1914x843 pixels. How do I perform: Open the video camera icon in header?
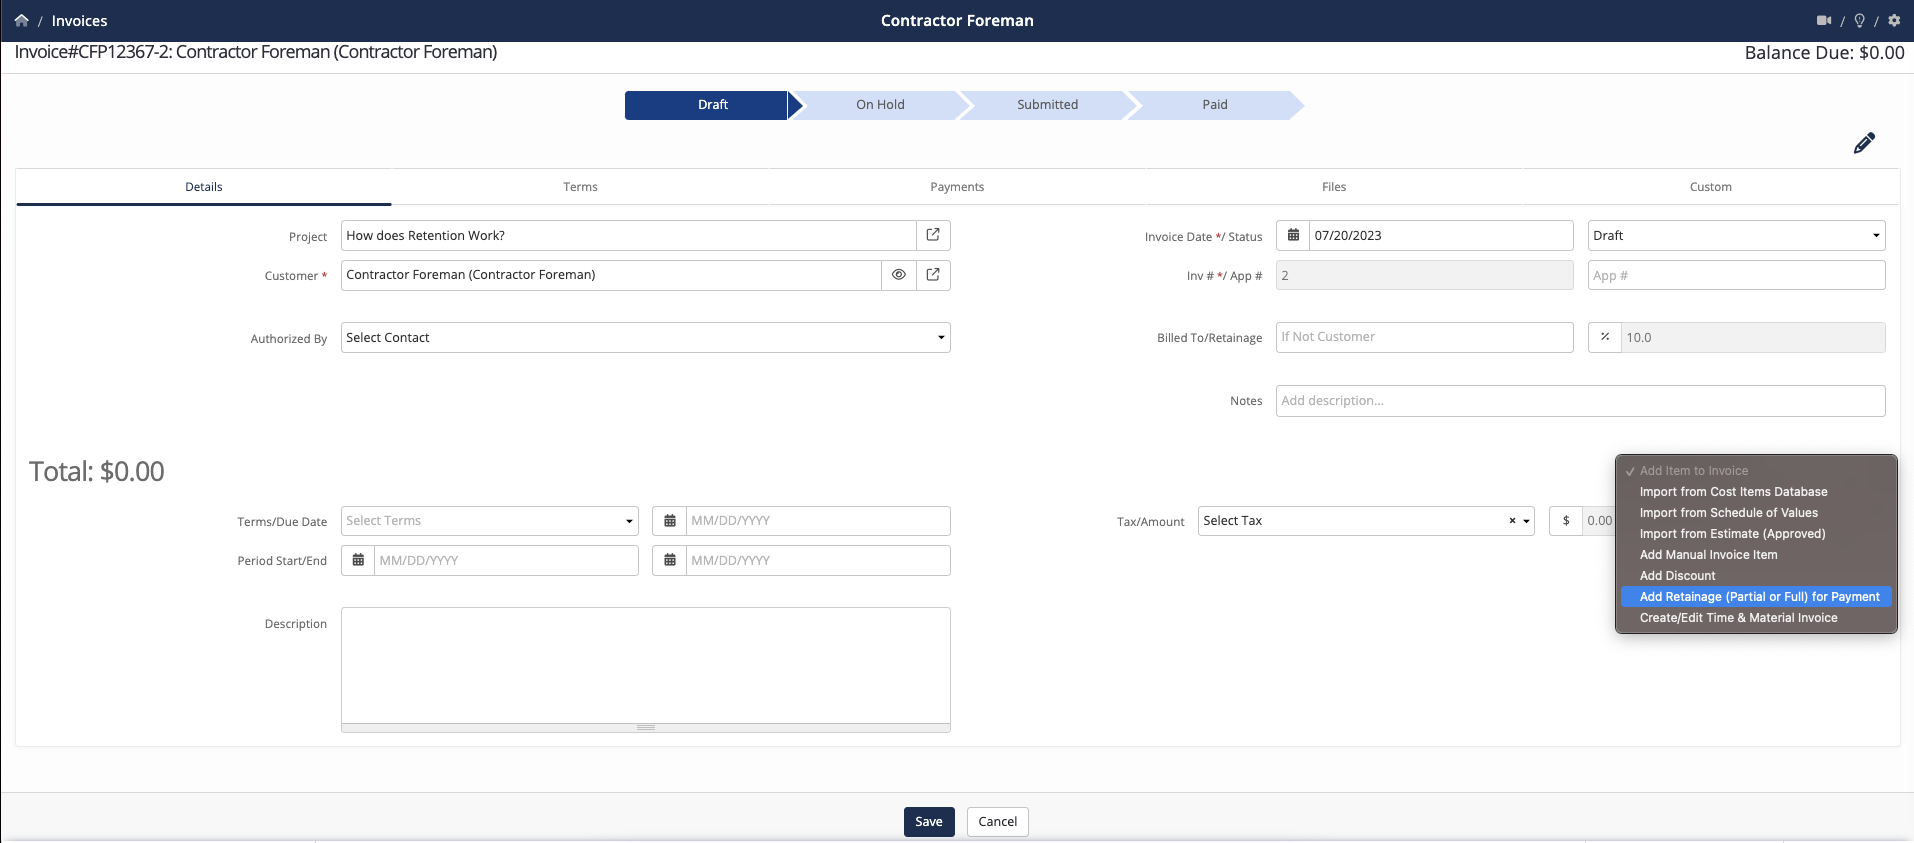[1824, 20]
